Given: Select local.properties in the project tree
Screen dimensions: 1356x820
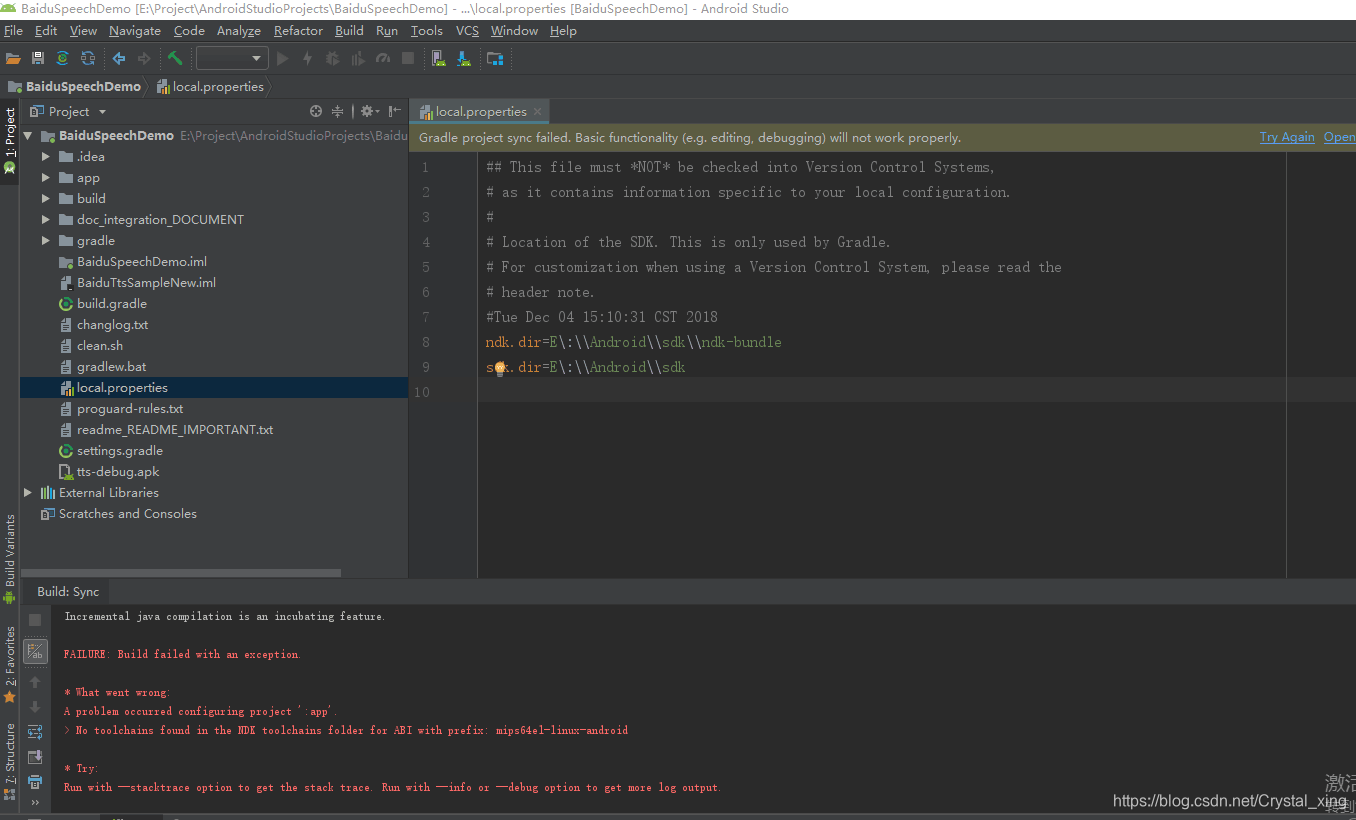Looking at the screenshot, I should [122, 387].
